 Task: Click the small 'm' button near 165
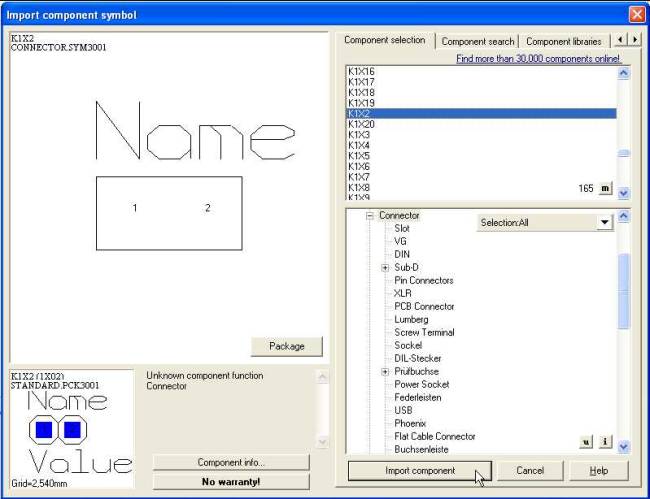click(605, 188)
